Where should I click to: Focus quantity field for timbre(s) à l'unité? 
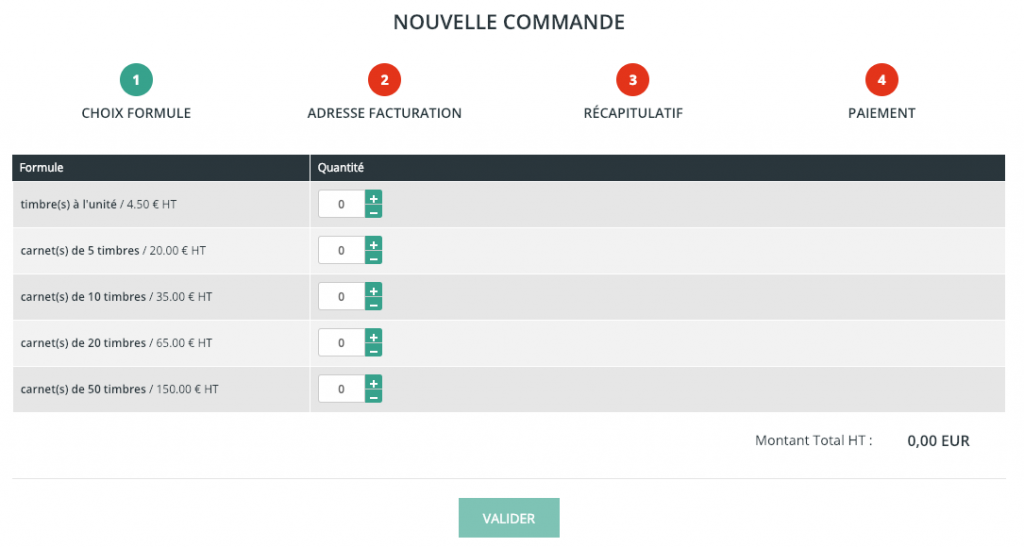342,204
